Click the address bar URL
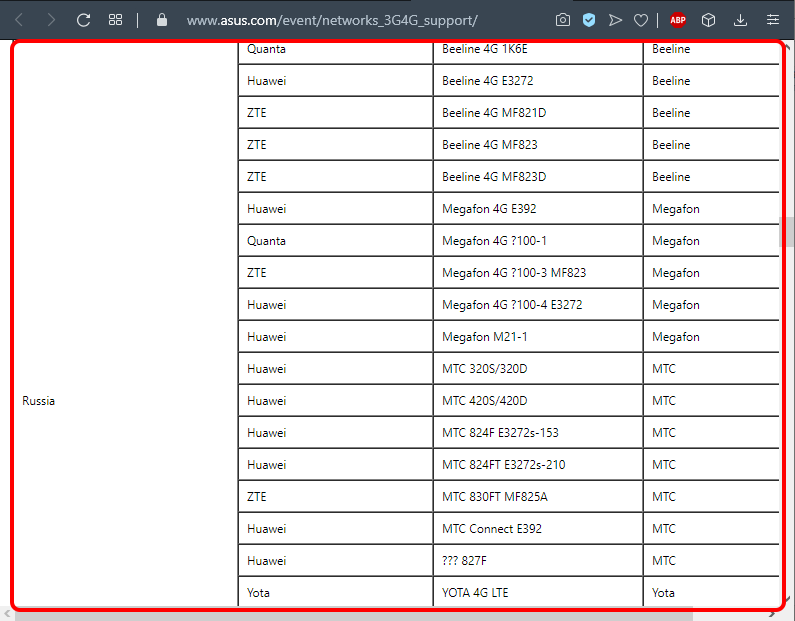 click(x=332, y=20)
